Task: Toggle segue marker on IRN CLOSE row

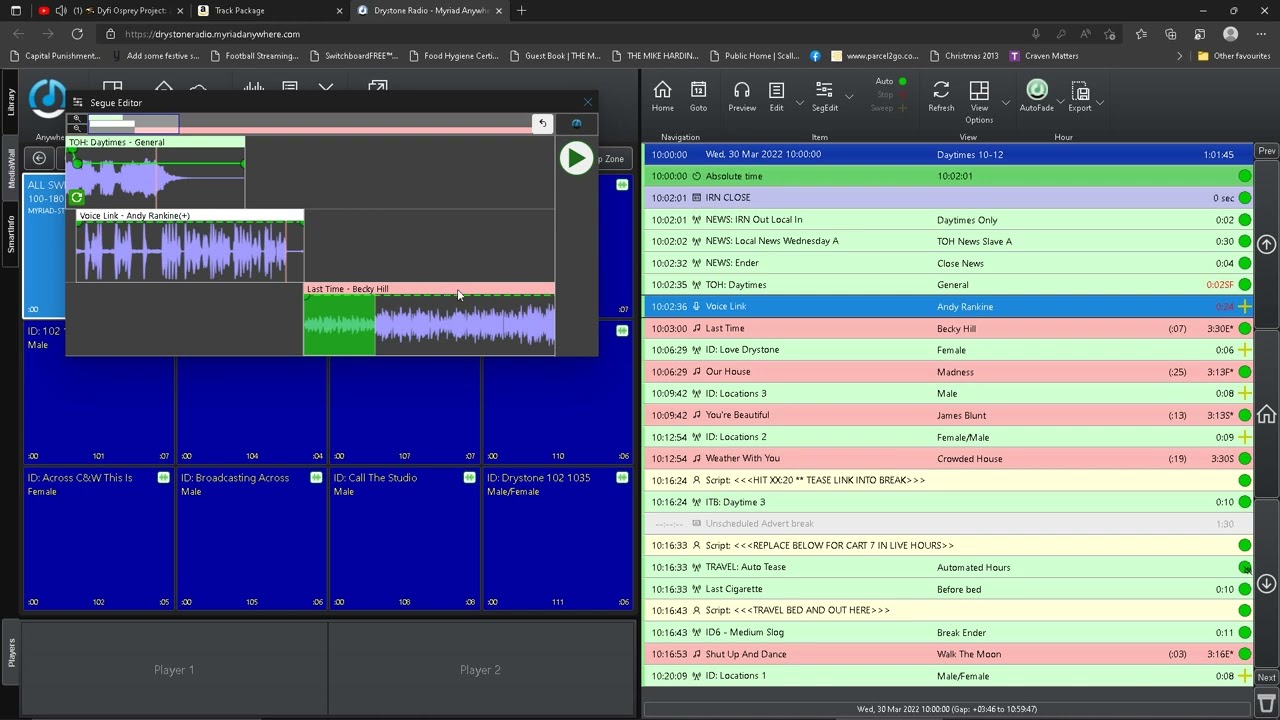Action: tap(1244, 198)
